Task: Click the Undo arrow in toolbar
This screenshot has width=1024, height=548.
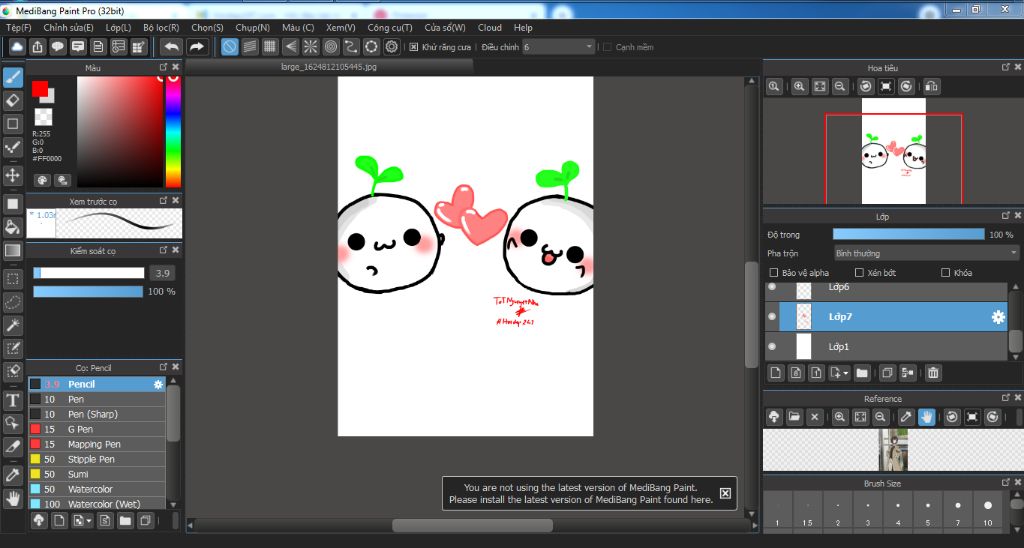Action: (171, 46)
